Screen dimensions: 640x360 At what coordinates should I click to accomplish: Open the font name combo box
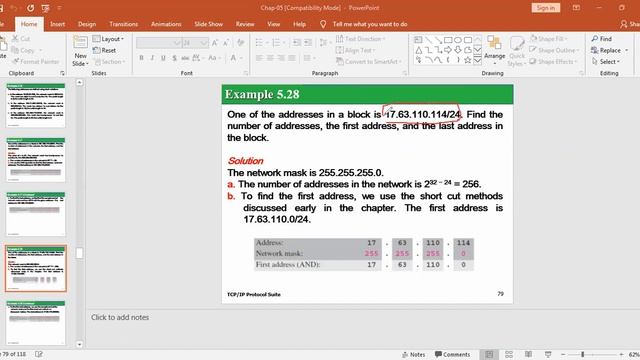pos(159,42)
